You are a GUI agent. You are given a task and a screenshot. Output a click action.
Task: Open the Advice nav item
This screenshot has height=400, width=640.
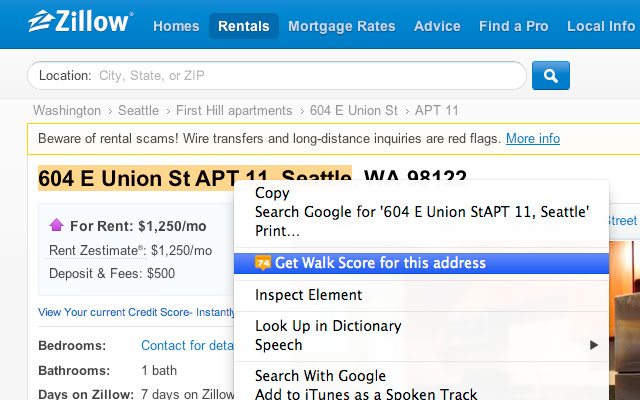437,26
